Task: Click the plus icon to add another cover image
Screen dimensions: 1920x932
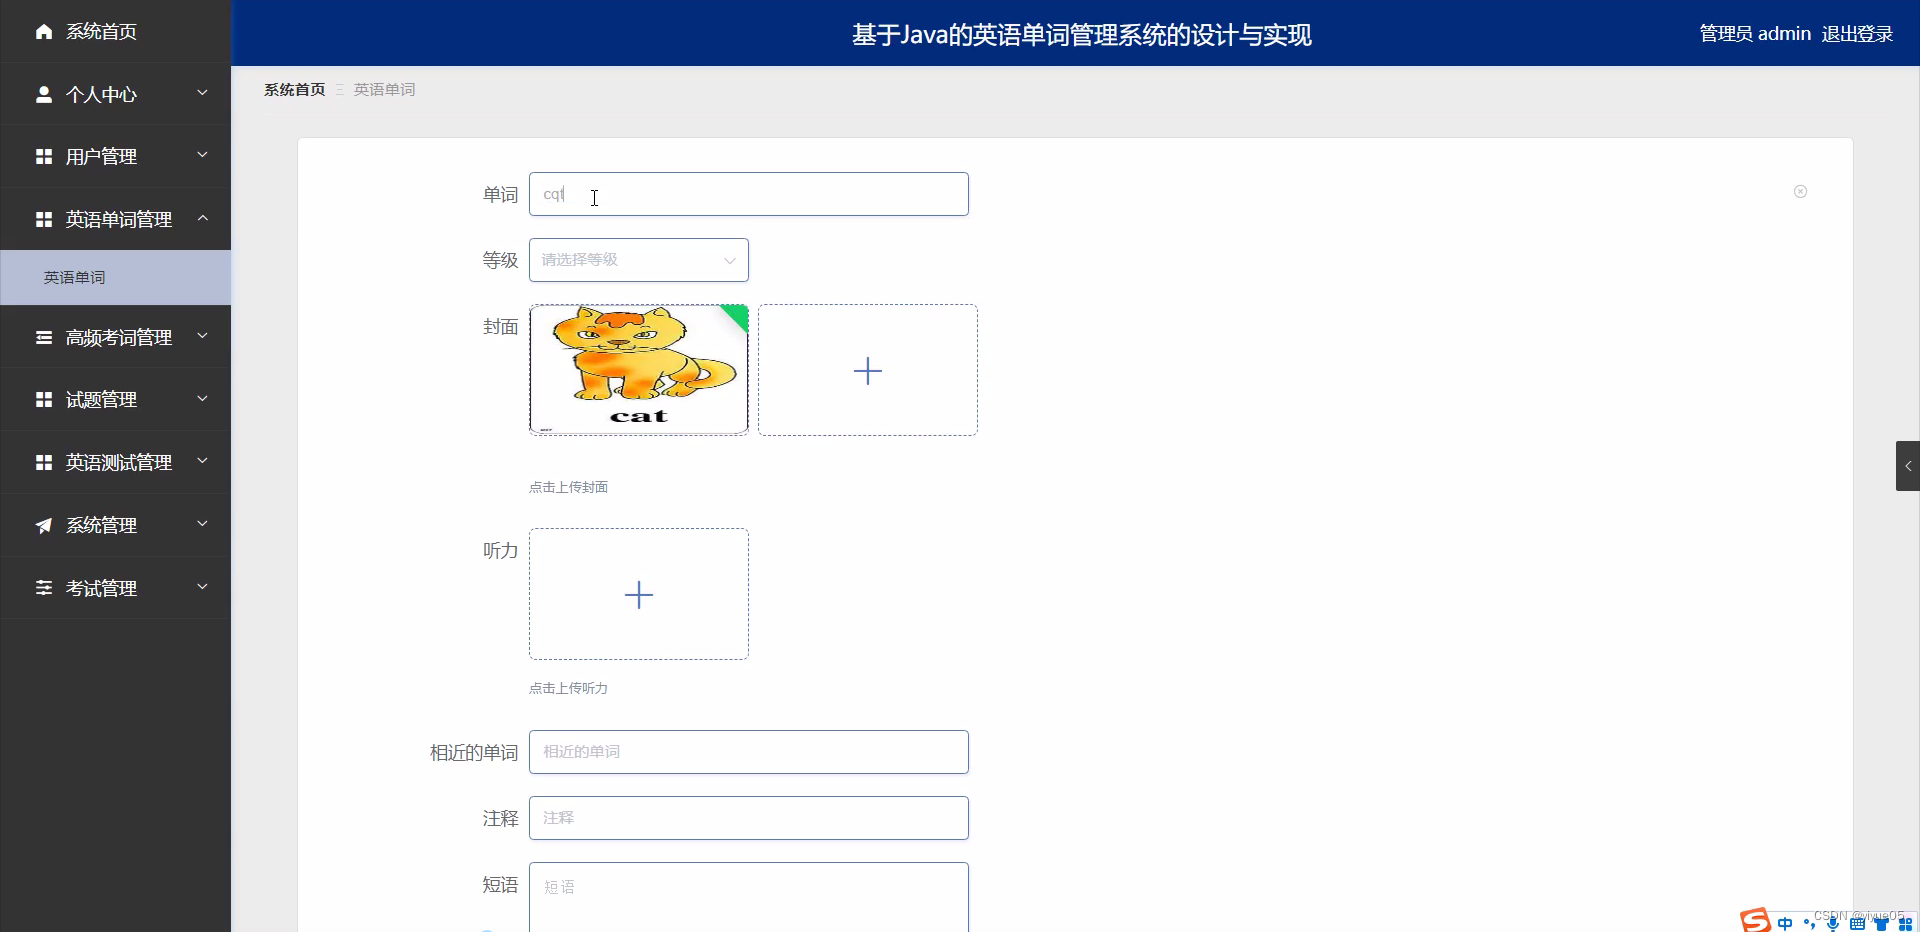Action: coord(867,370)
